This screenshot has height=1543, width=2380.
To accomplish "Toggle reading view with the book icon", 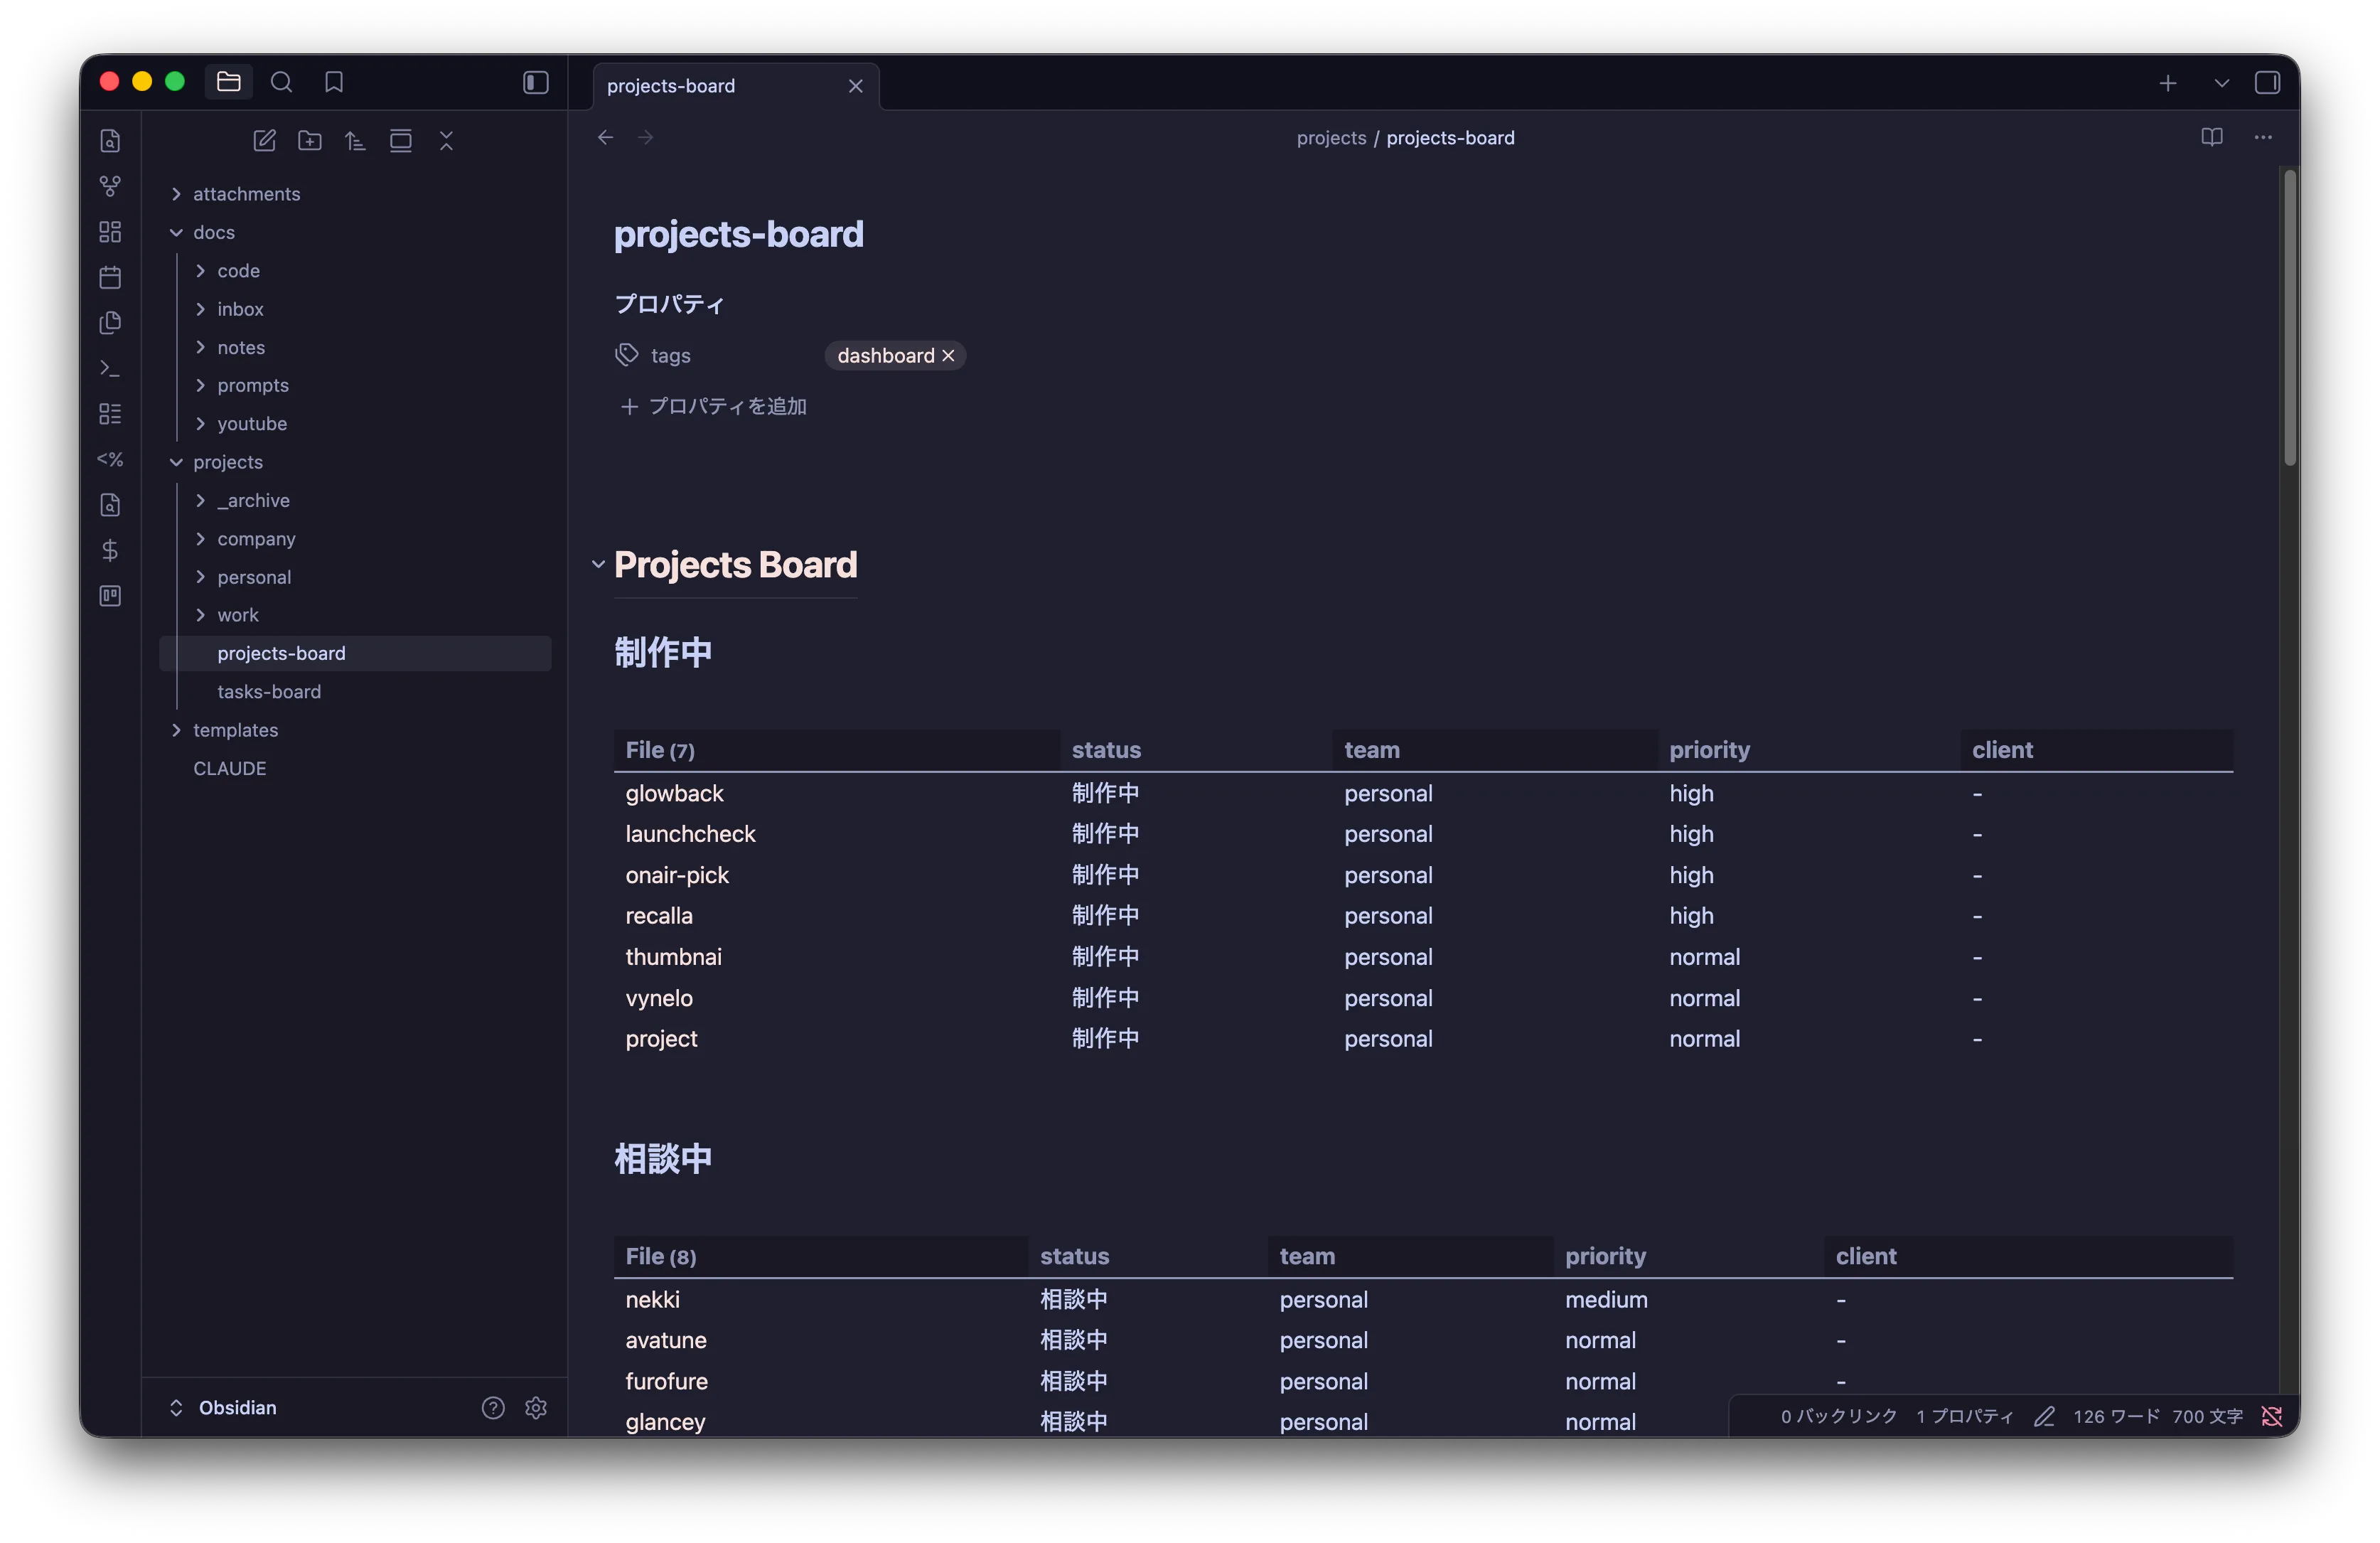I will click(x=2211, y=137).
